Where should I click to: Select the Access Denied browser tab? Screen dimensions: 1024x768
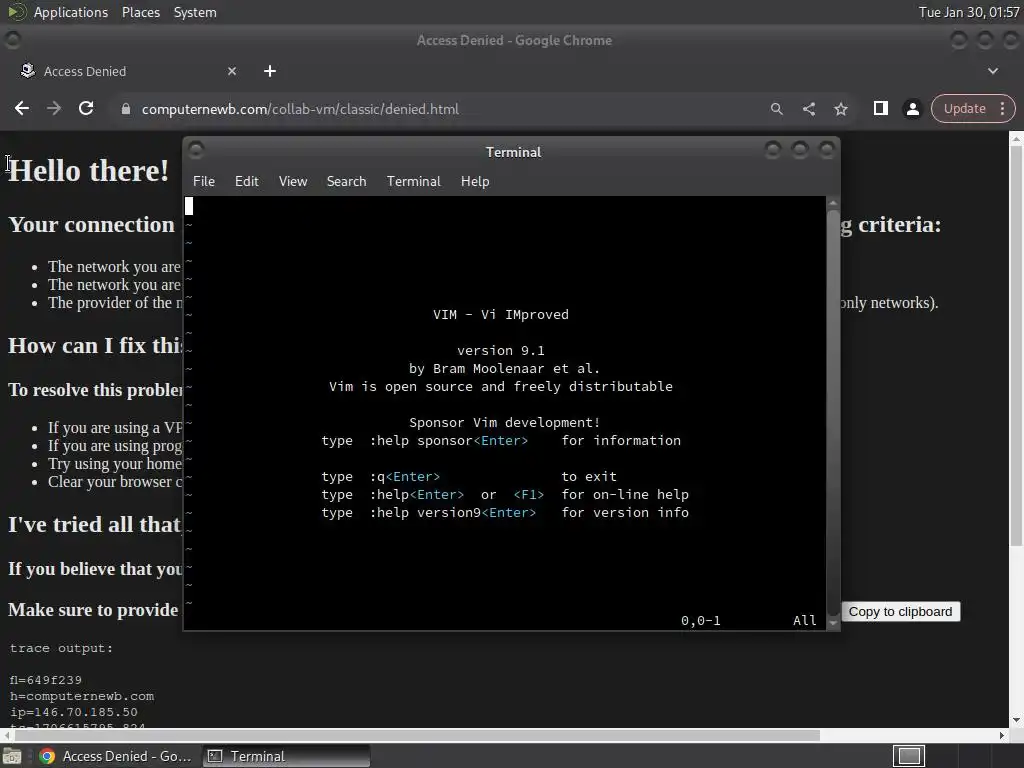127,71
